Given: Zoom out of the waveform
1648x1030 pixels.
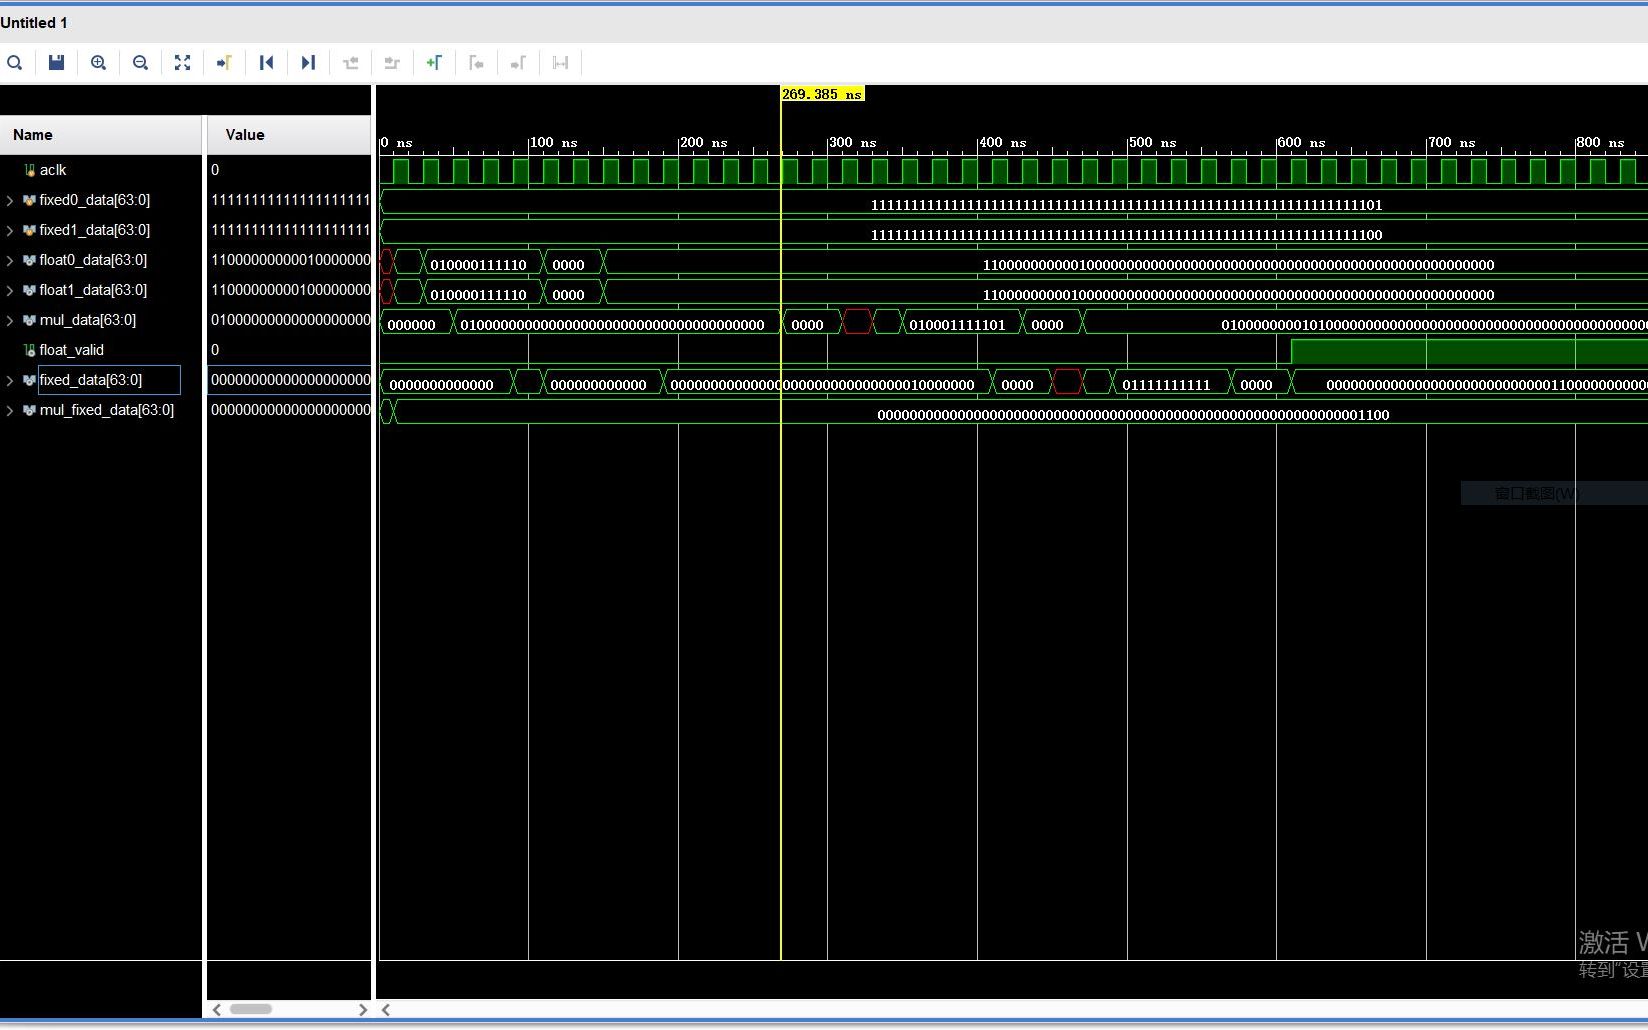Looking at the screenshot, I should pyautogui.click(x=140, y=62).
